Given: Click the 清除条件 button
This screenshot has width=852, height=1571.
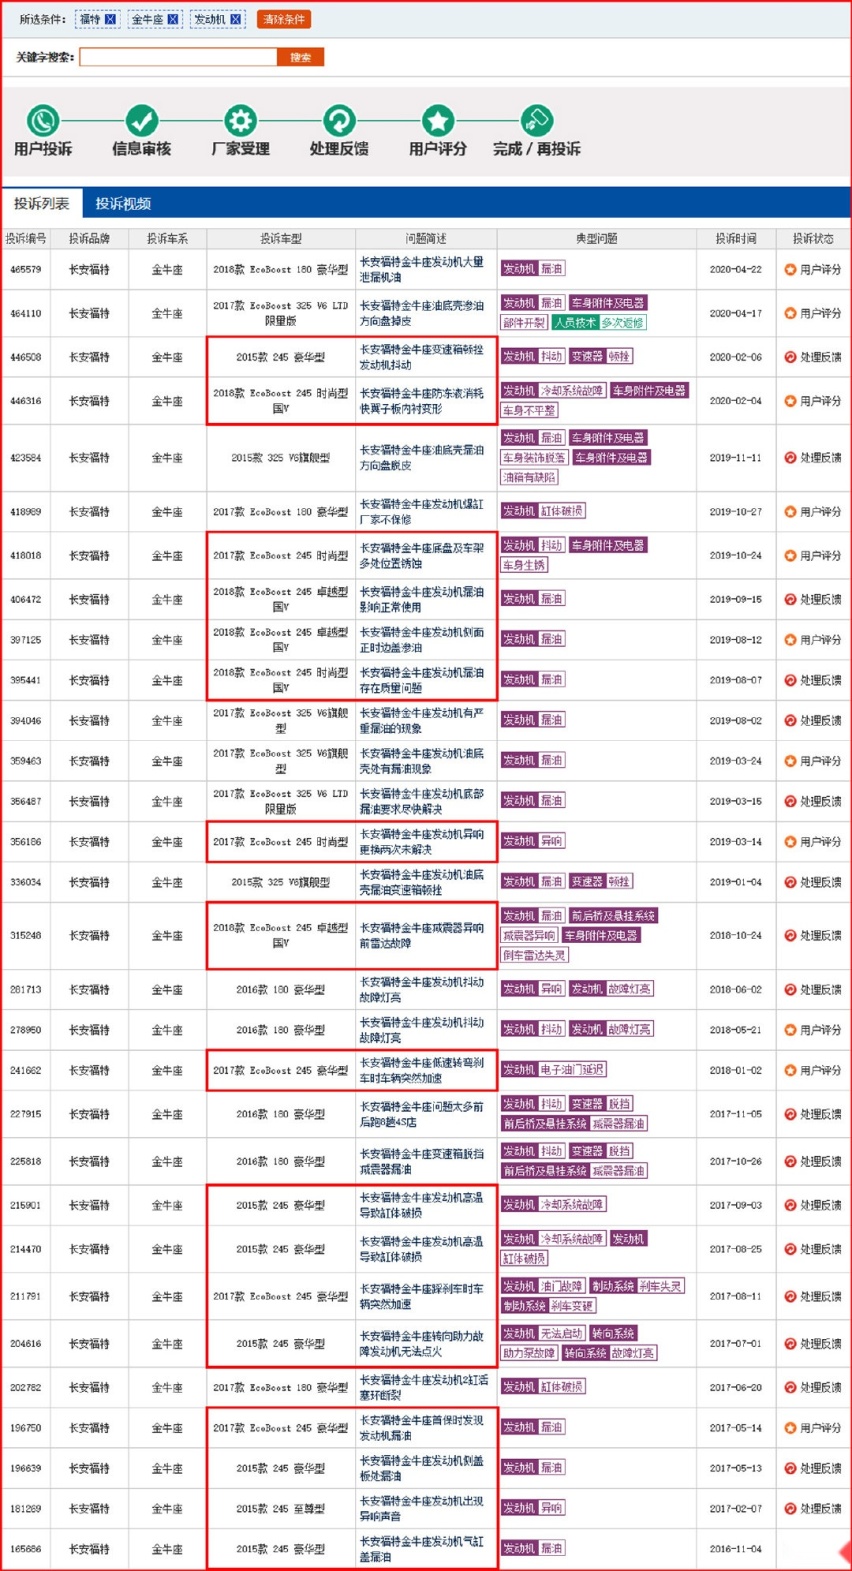Looking at the screenshot, I should [x=284, y=19].
